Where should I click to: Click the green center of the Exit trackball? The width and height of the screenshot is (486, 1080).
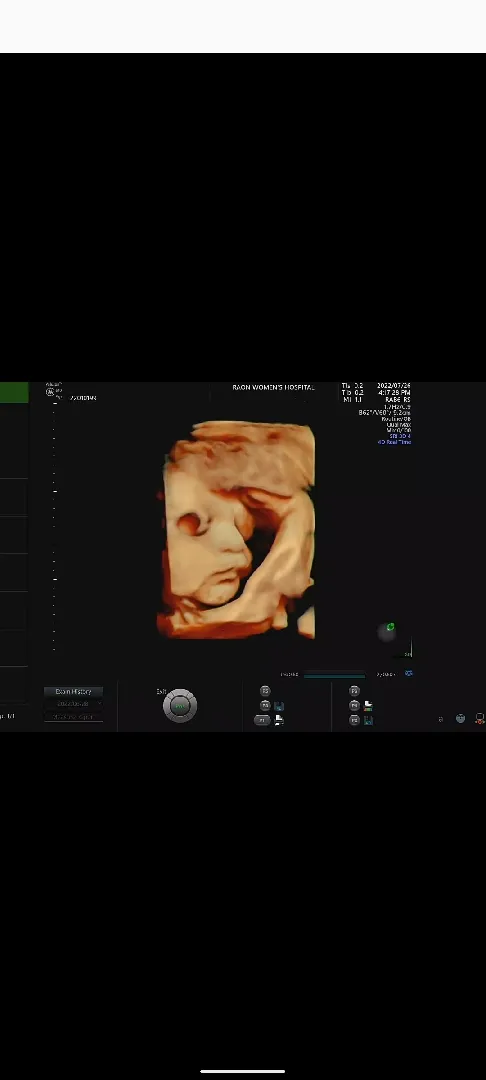click(180, 706)
